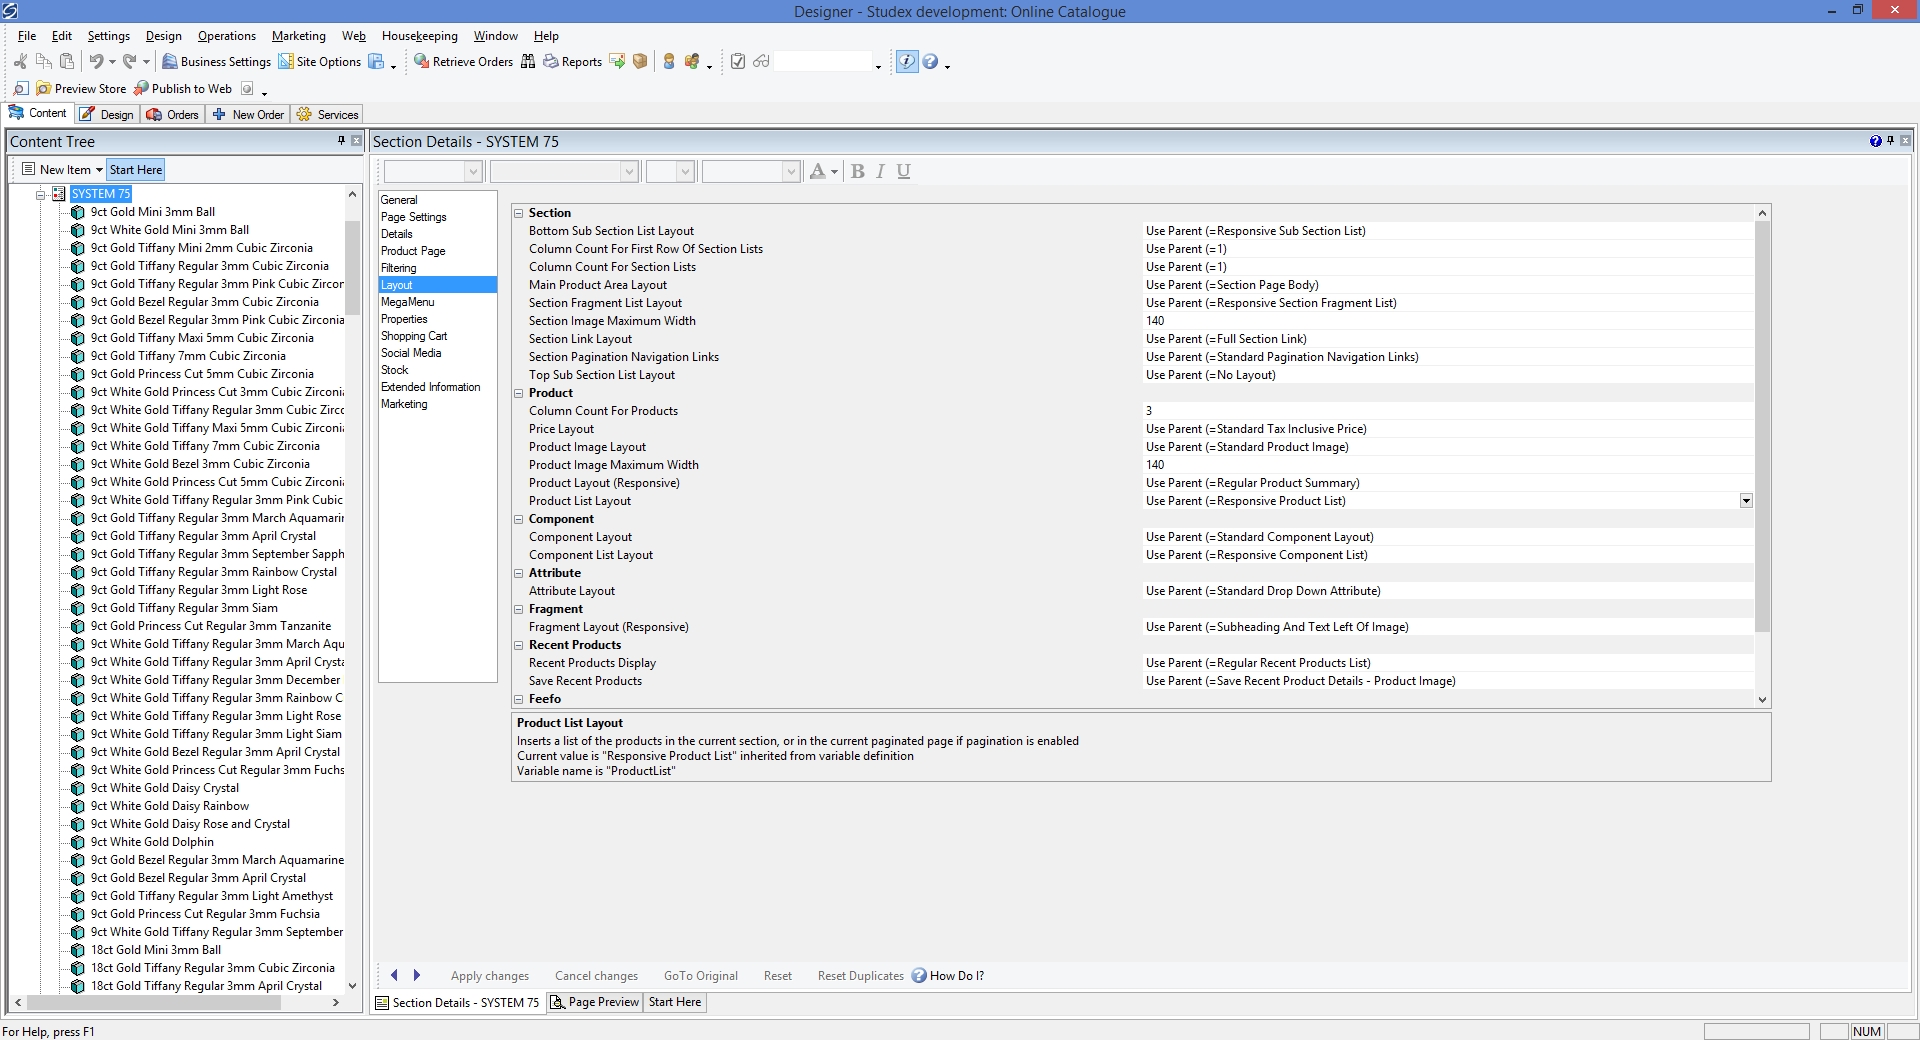Click the Preview Store toolbar icon
This screenshot has width=1920, height=1040.
44,89
